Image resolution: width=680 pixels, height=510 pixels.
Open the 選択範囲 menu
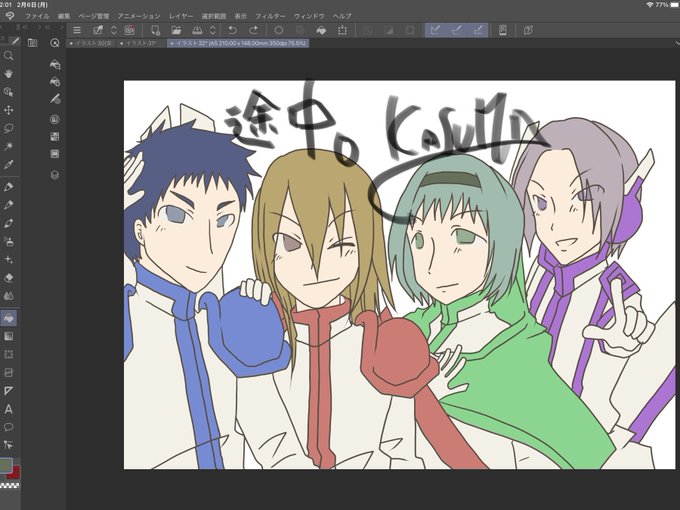214,16
